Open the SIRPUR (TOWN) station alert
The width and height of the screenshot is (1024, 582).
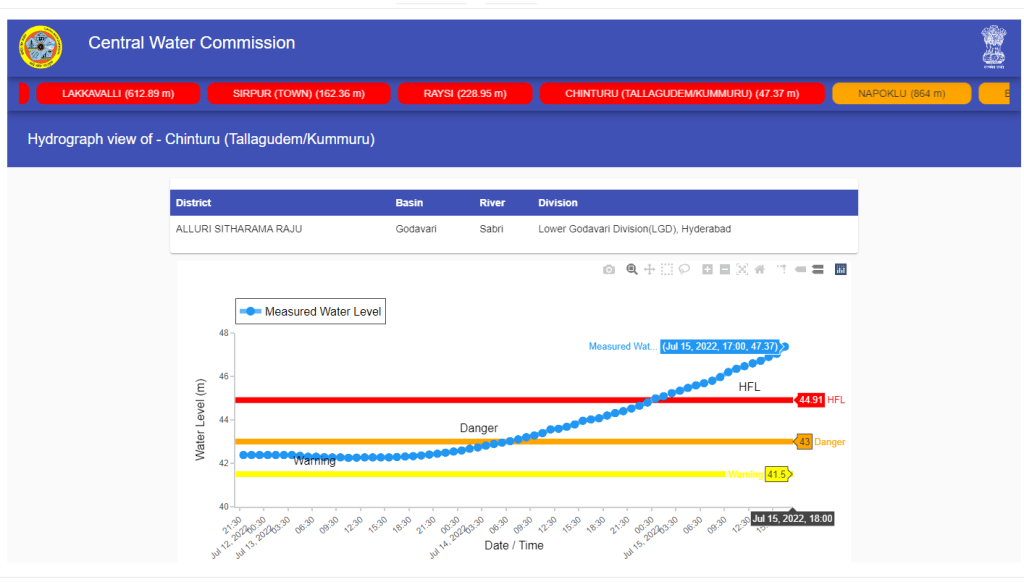pyautogui.click(x=298, y=94)
